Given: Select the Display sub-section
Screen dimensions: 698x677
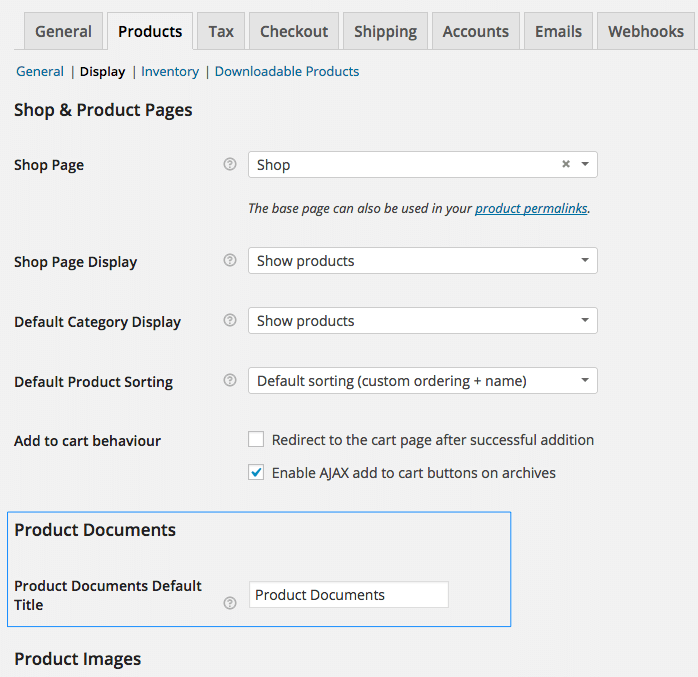Looking at the screenshot, I should (102, 72).
